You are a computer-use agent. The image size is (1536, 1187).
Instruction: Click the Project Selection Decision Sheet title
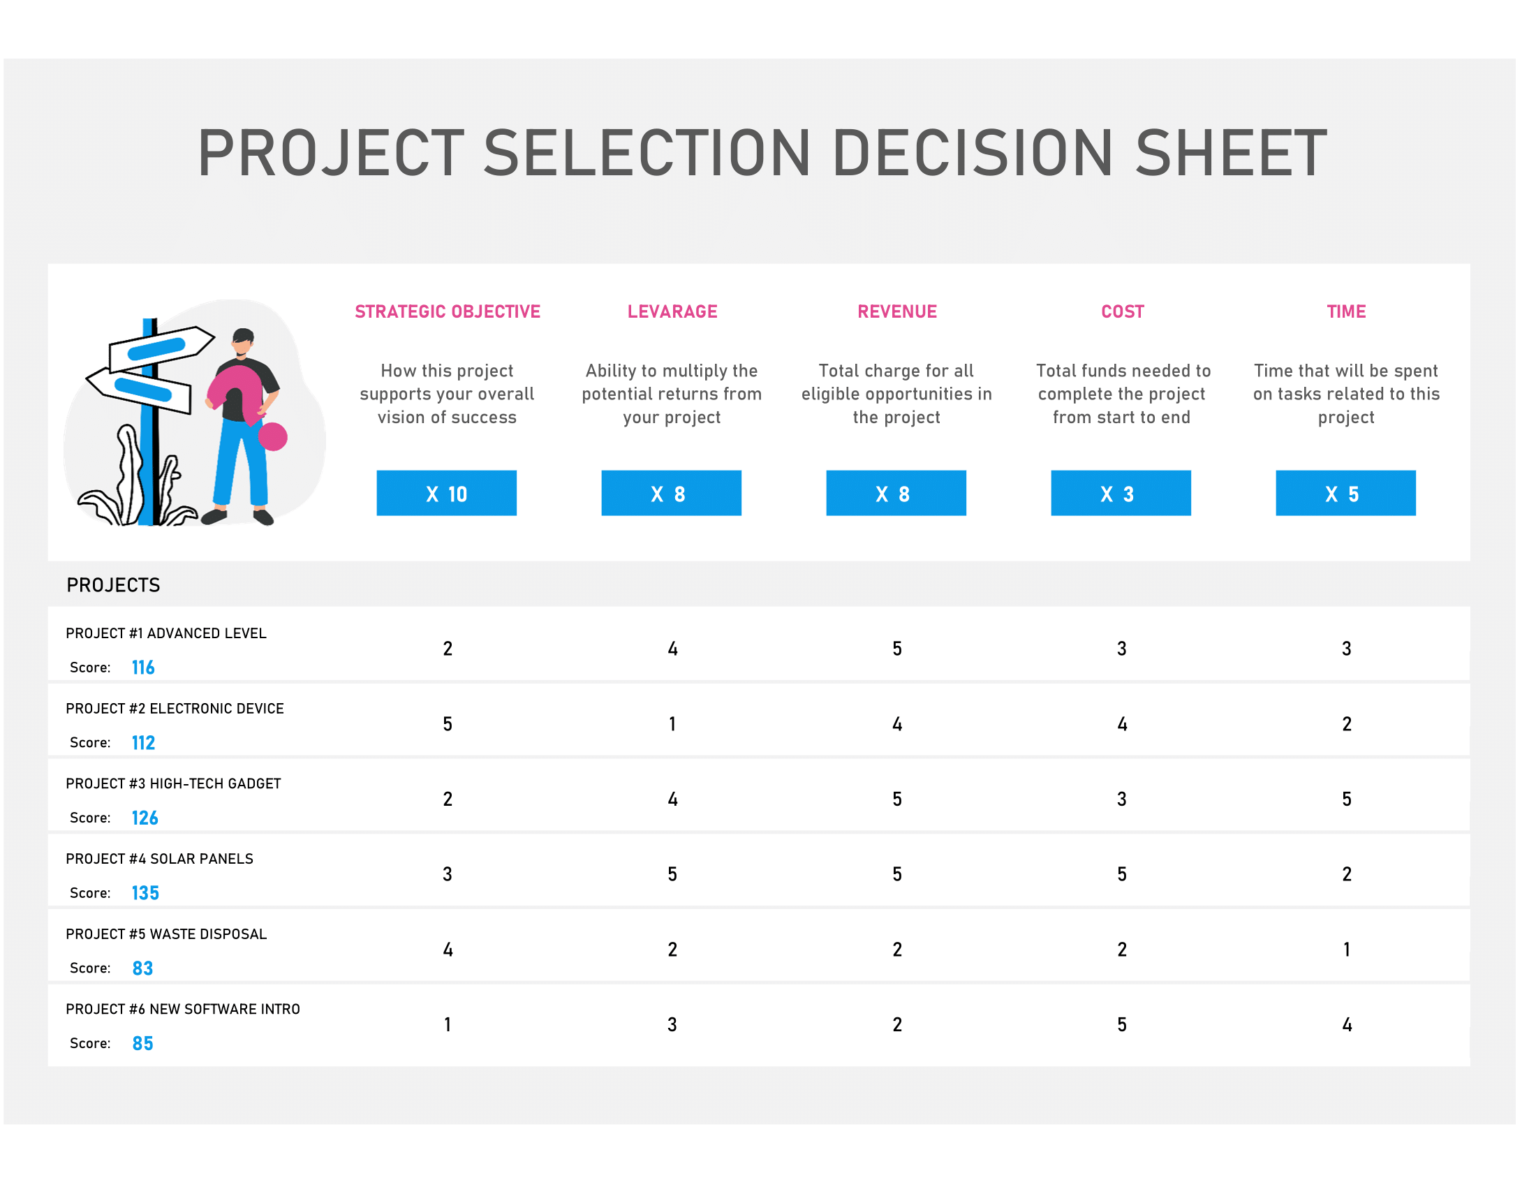(x=762, y=153)
